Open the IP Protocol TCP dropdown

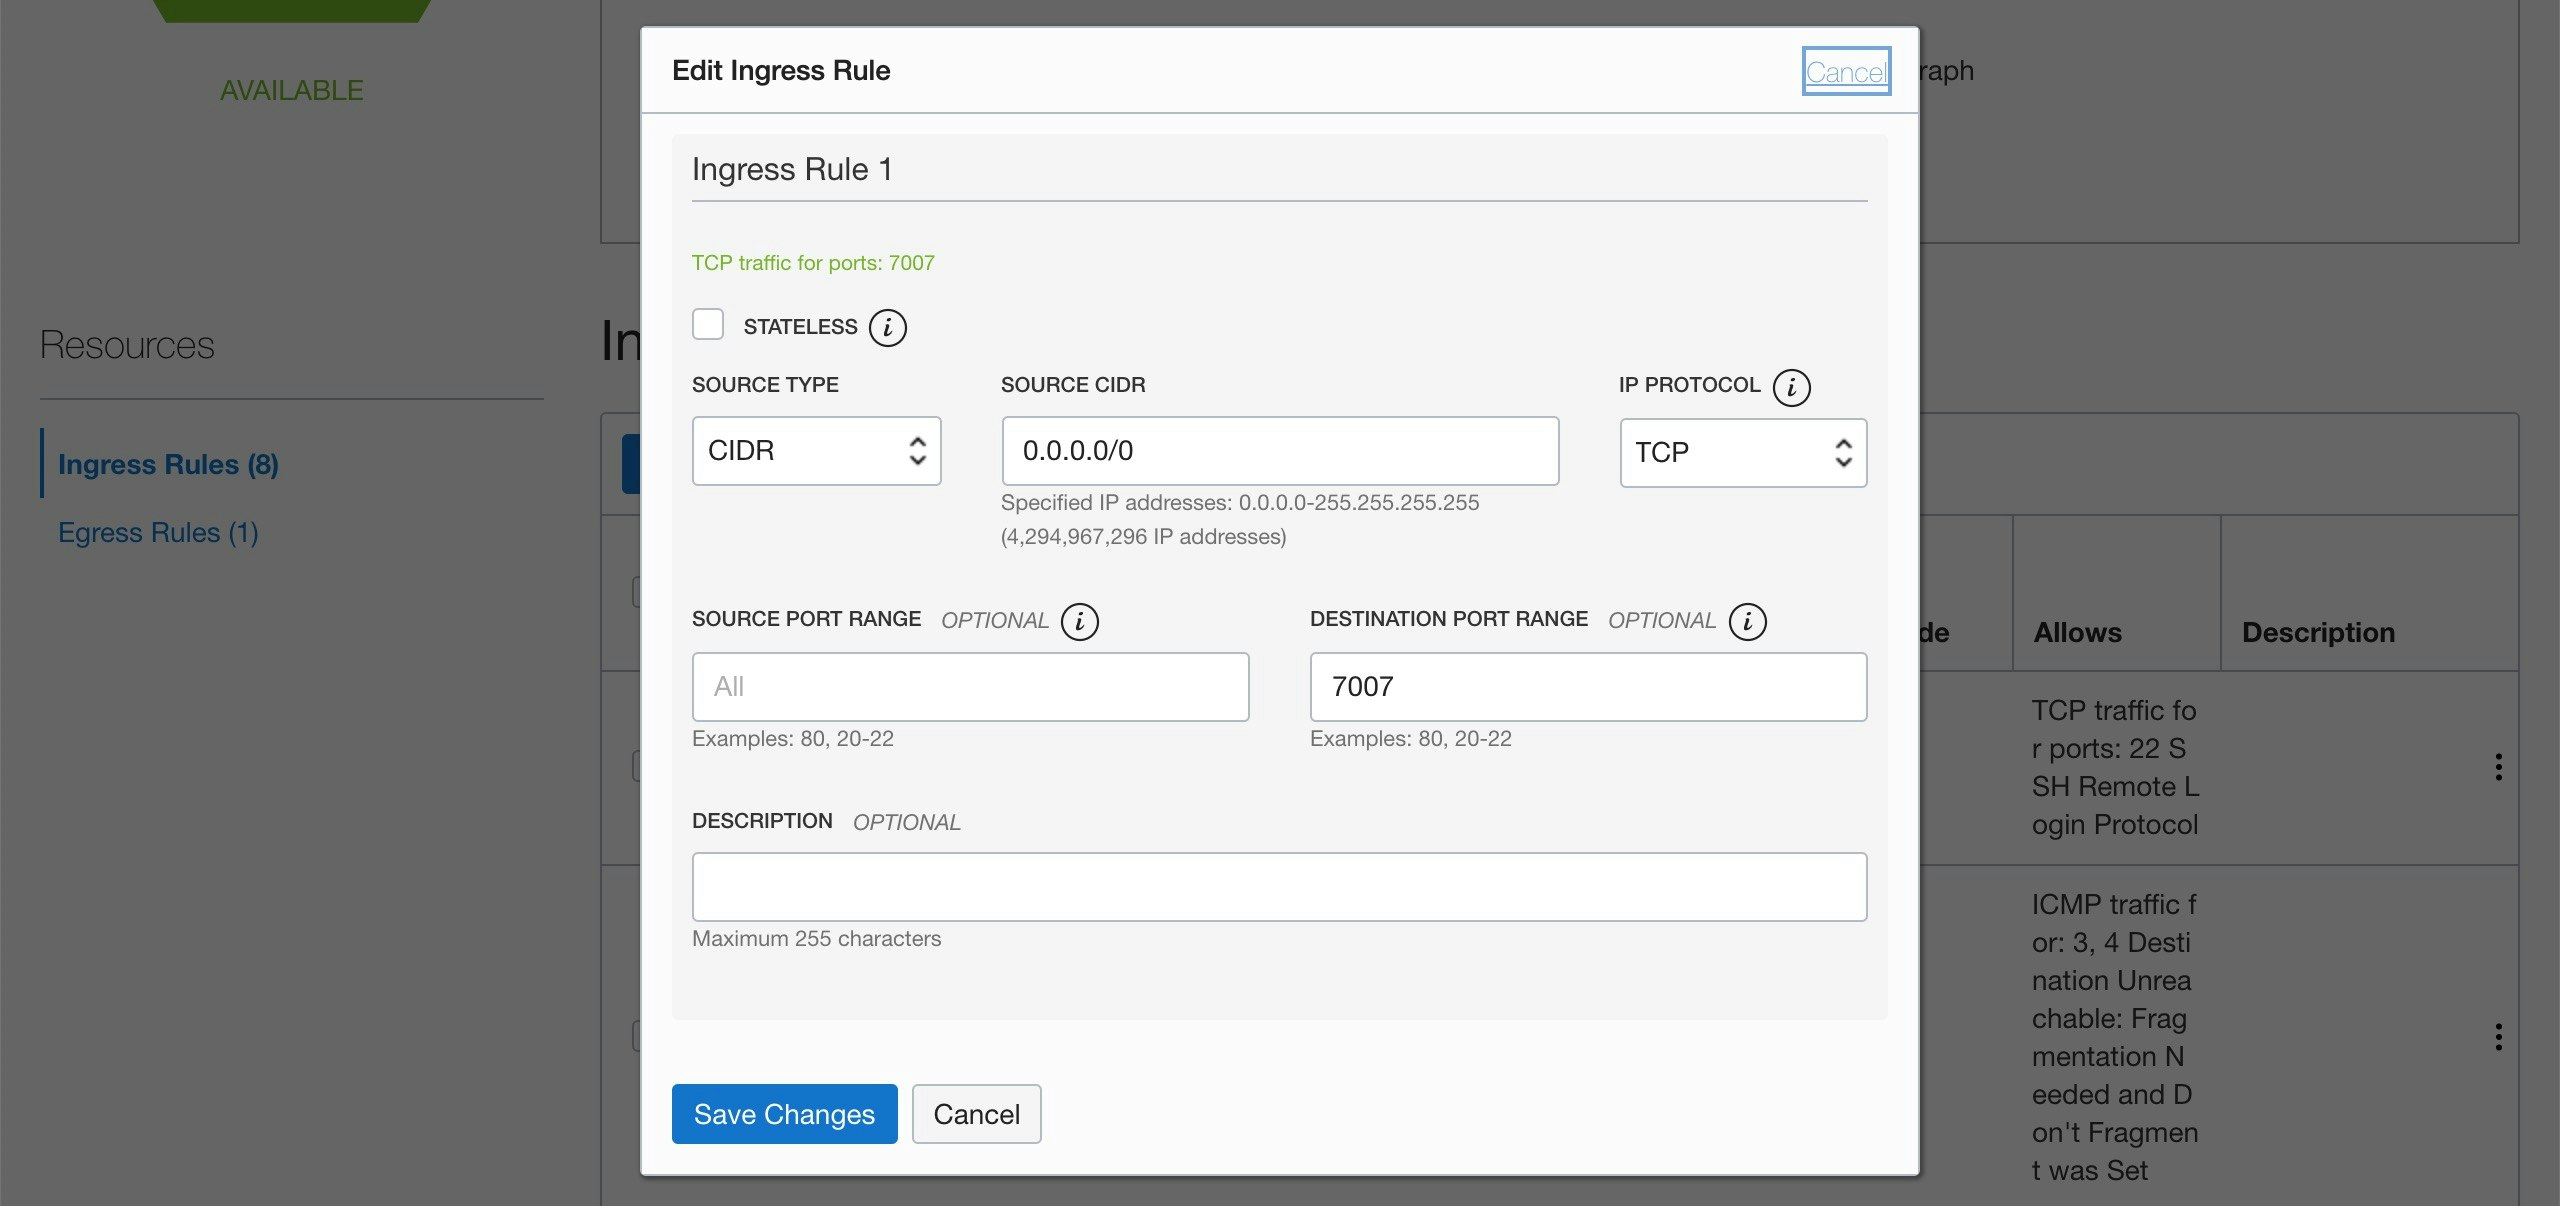click(1742, 453)
